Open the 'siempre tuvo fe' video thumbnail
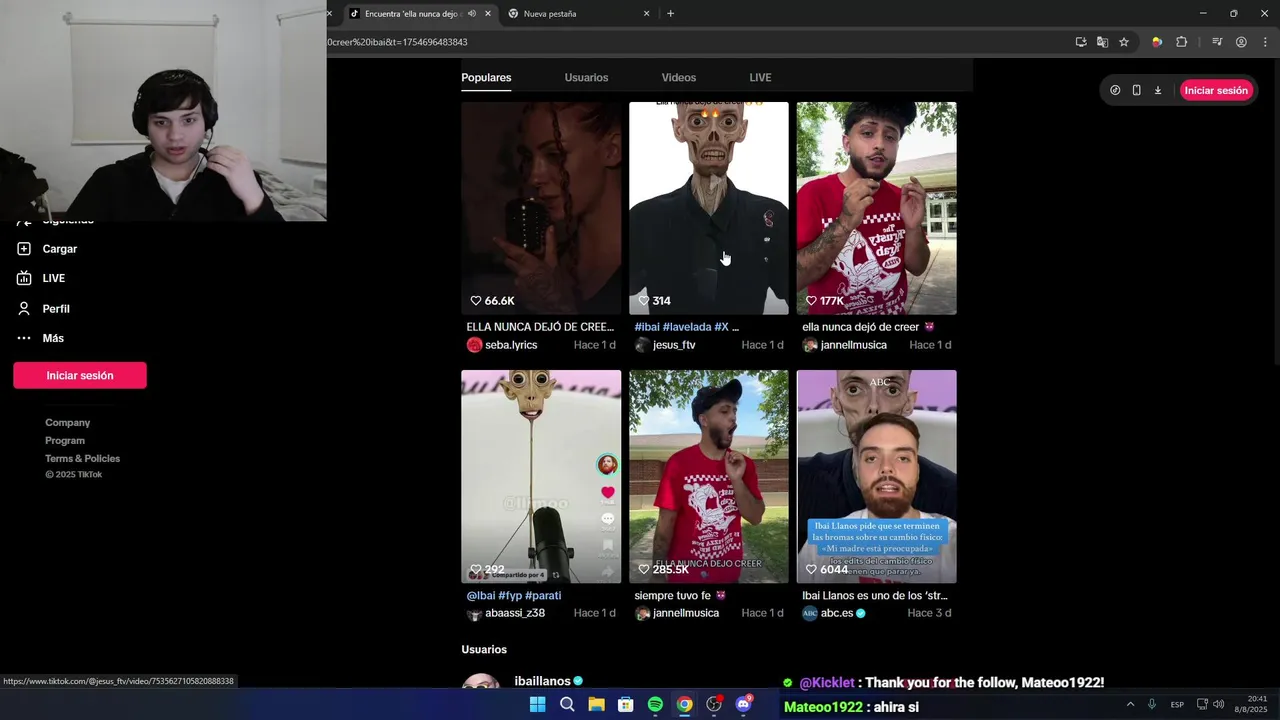Viewport: 1280px width, 720px height. click(709, 477)
